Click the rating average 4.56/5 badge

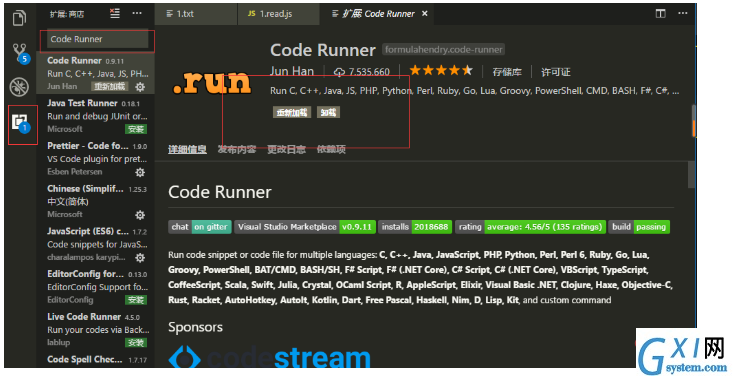tap(530, 227)
